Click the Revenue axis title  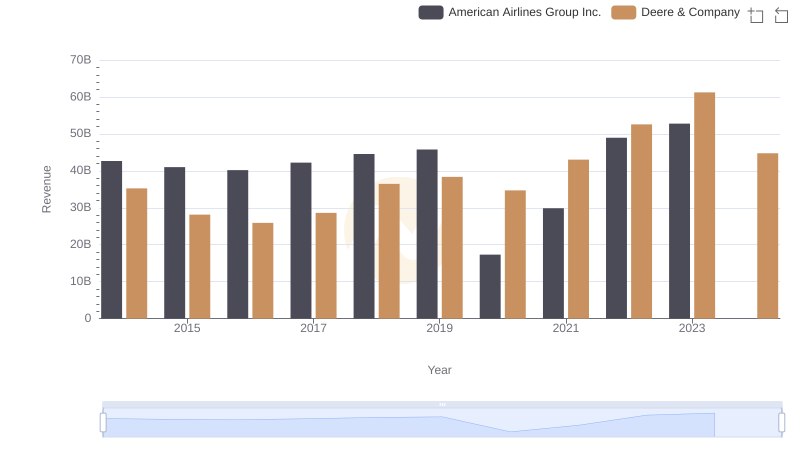(46, 189)
